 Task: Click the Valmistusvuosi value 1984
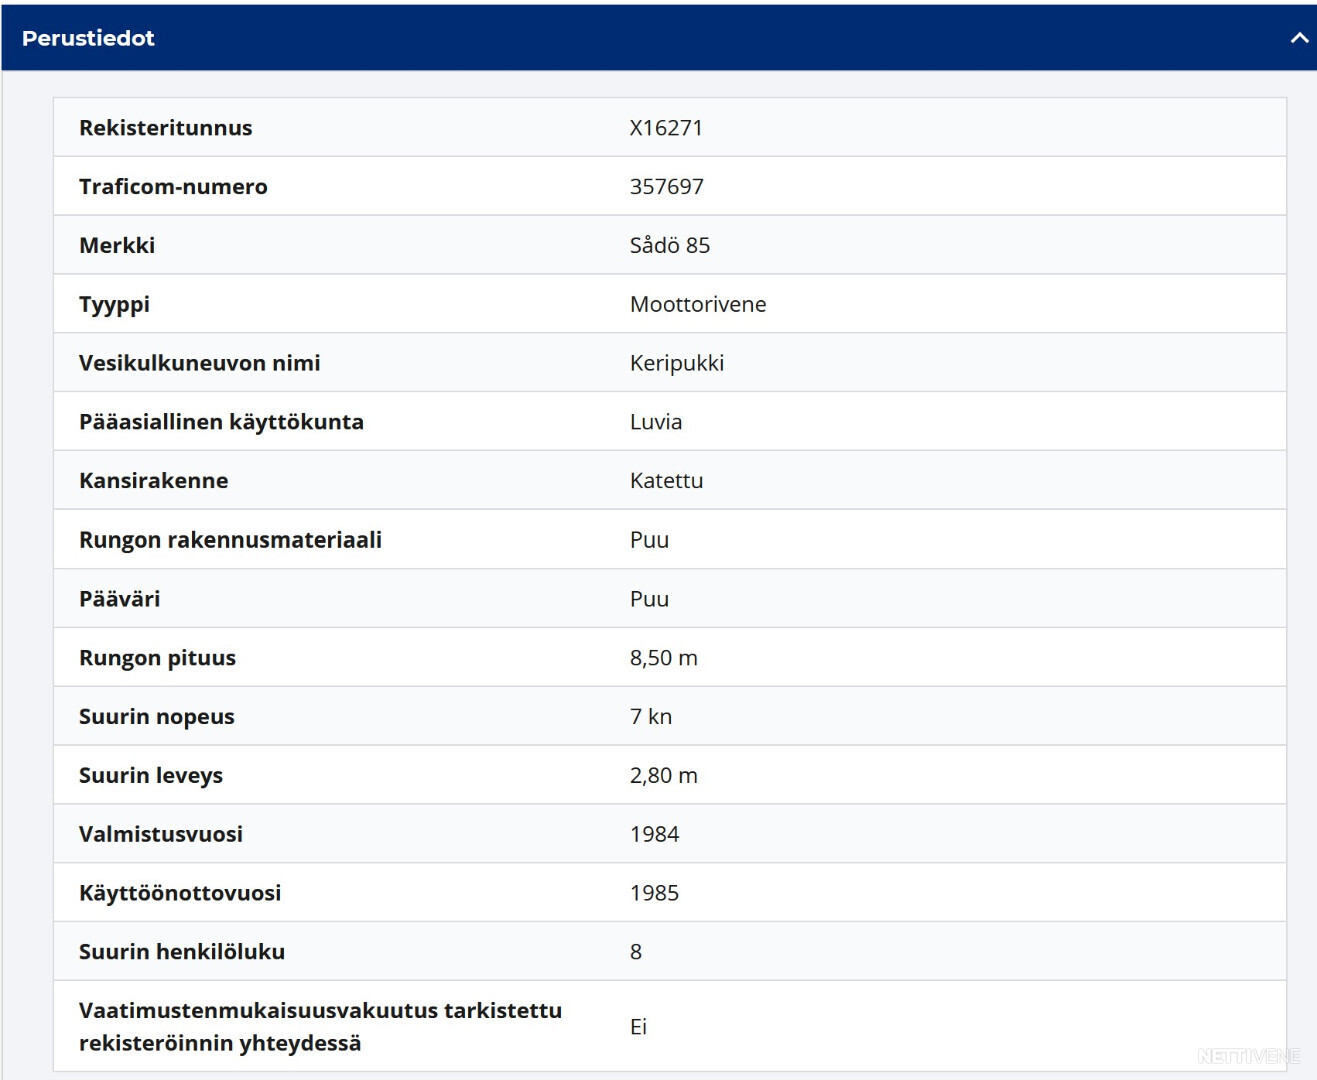[x=655, y=834]
